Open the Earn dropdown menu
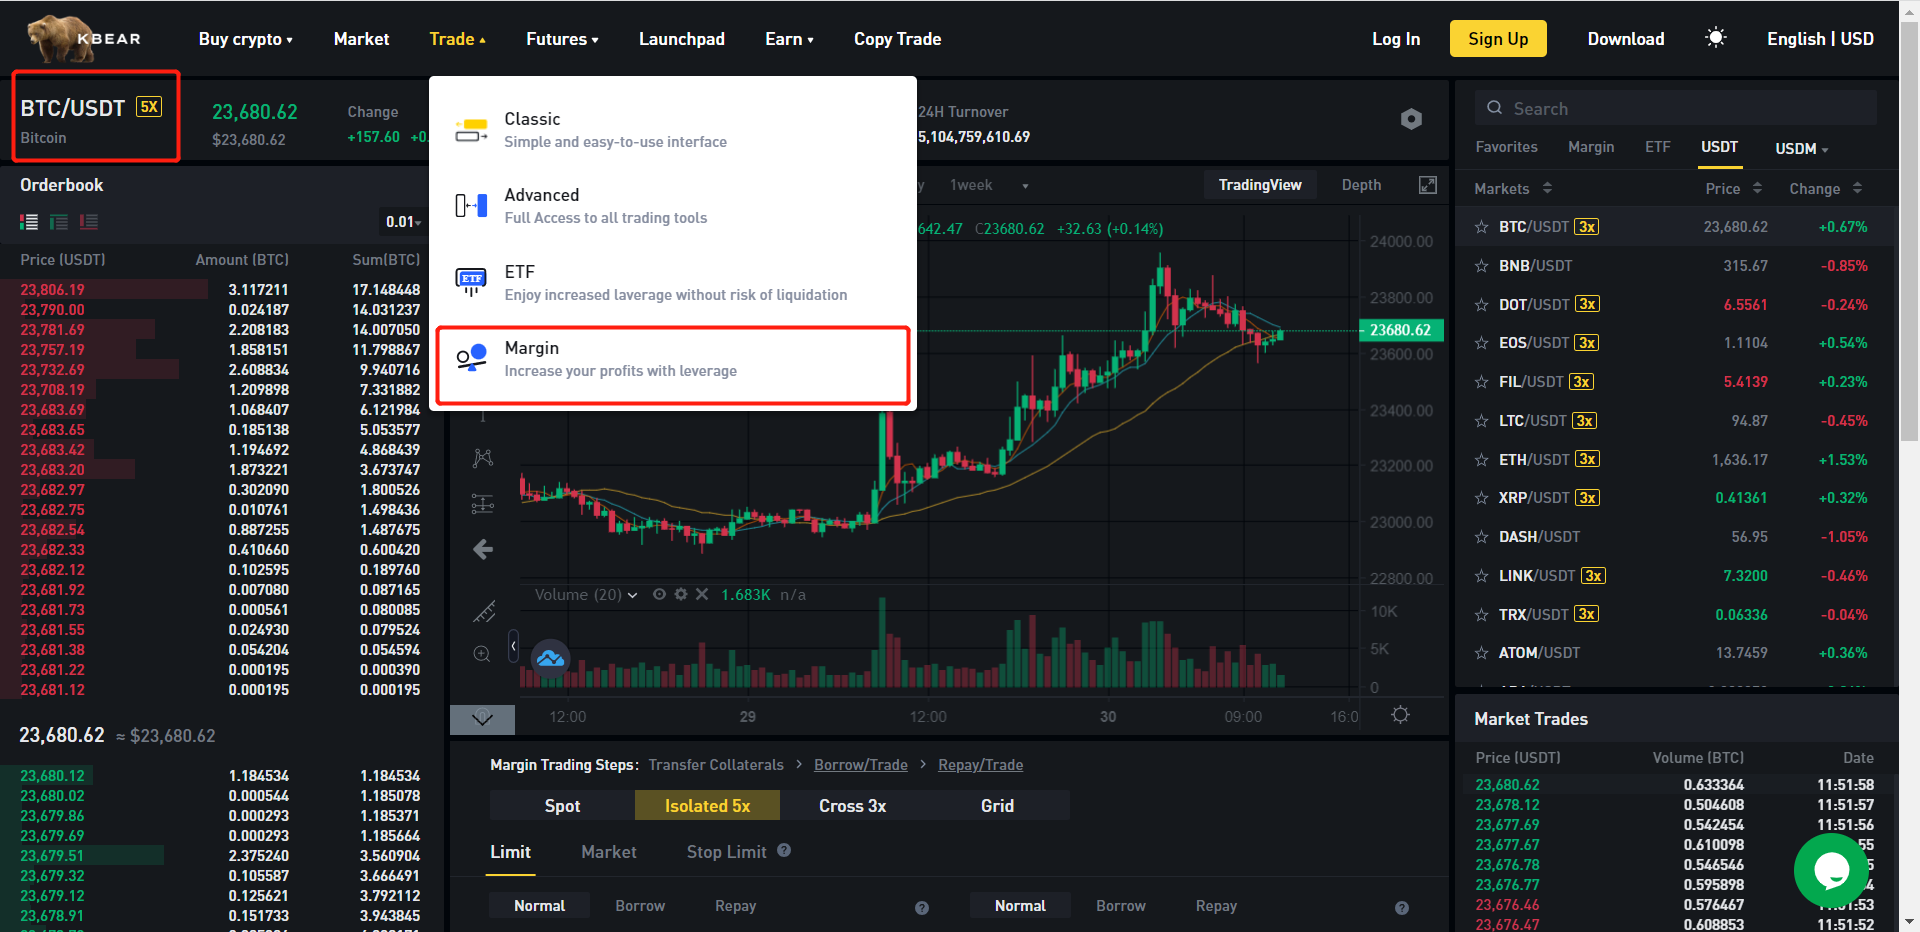1920x932 pixels. [789, 39]
